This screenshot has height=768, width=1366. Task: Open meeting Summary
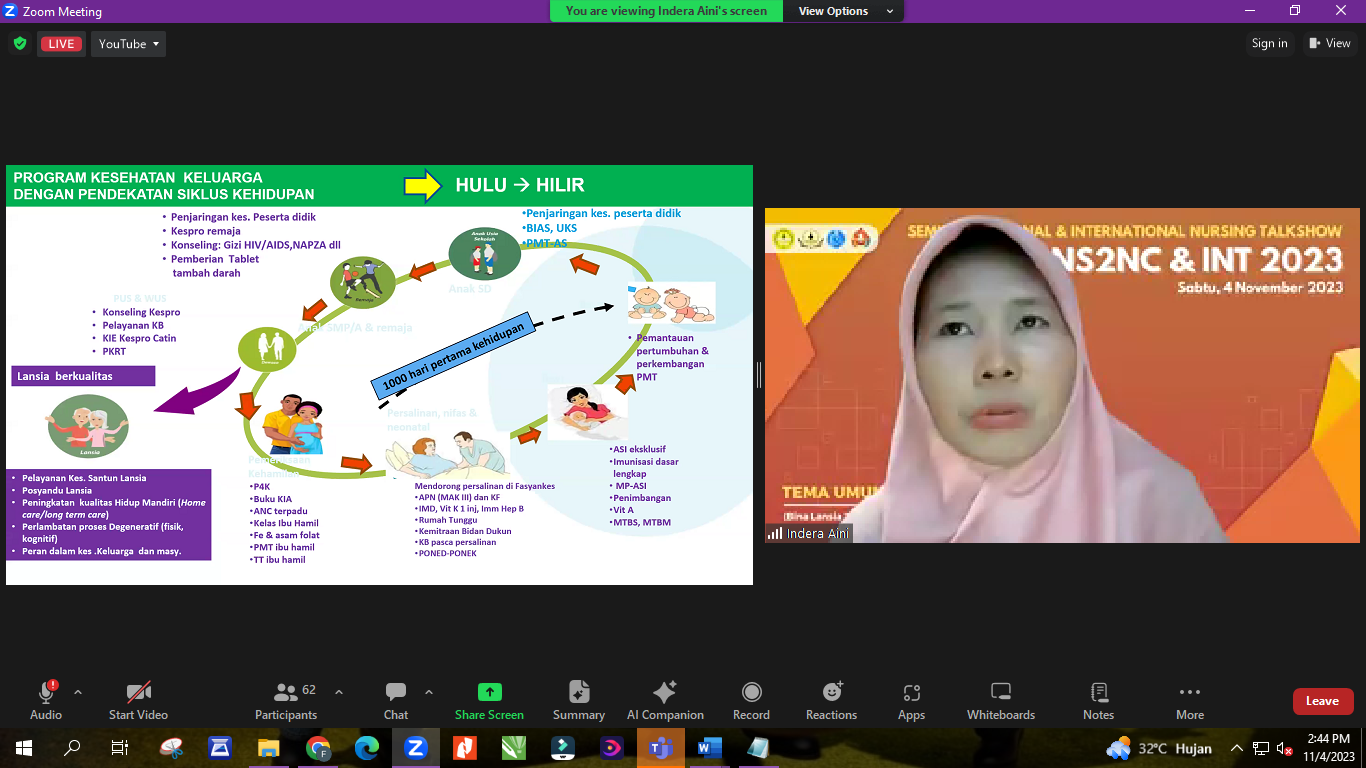click(578, 700)
